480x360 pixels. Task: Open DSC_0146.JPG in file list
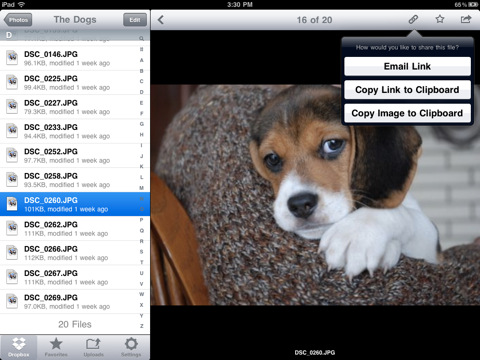click(x=69, y=58)
